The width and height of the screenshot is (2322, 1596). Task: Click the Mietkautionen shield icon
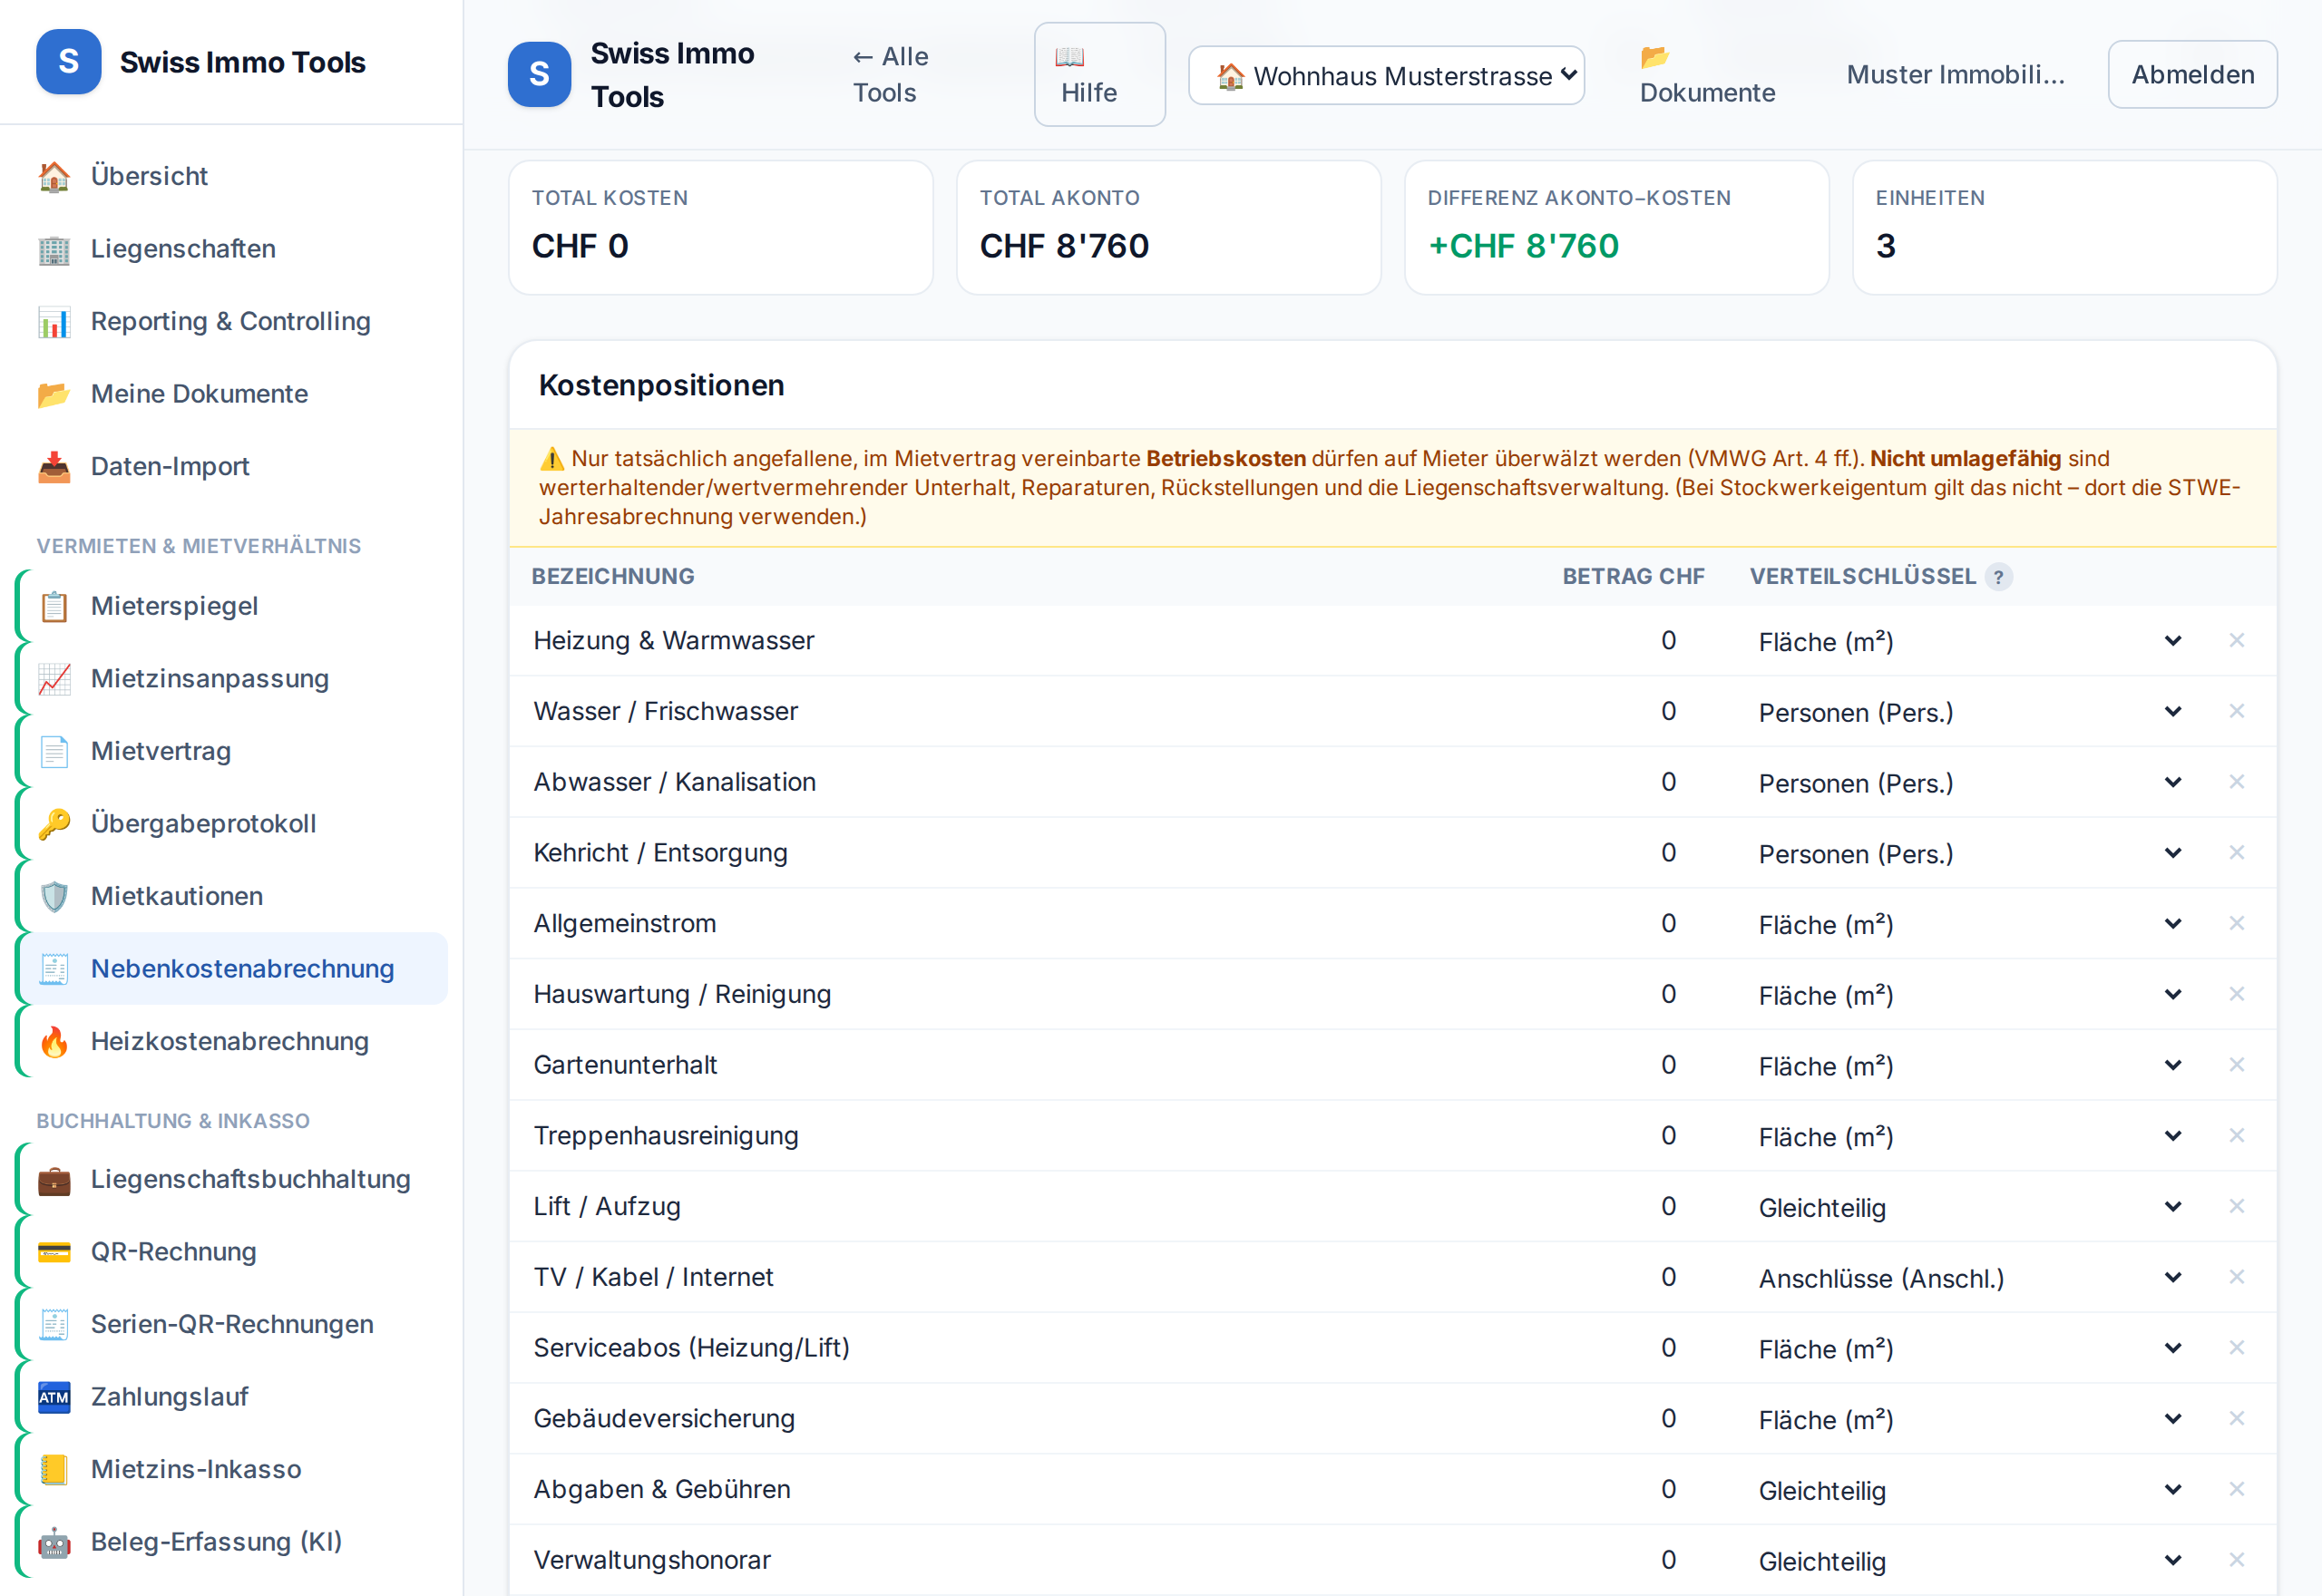(x=54, y=896)
